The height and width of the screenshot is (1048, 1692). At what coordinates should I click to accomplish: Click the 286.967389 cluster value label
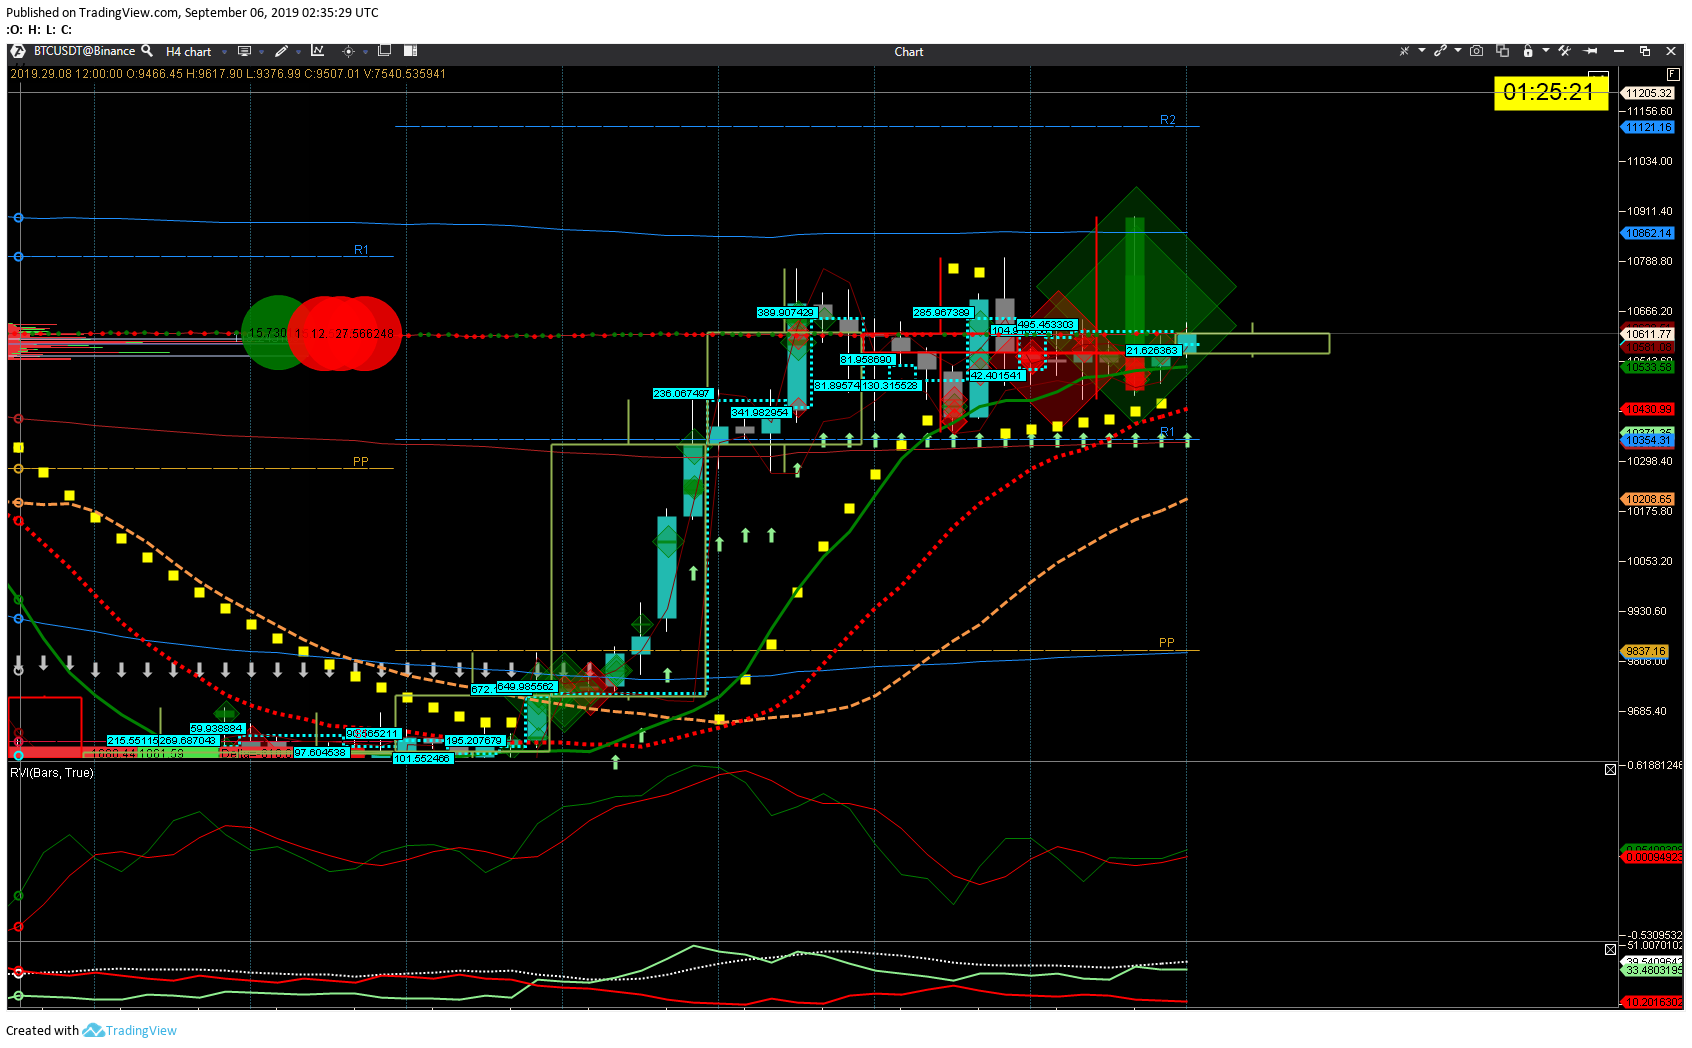[942, 313]
